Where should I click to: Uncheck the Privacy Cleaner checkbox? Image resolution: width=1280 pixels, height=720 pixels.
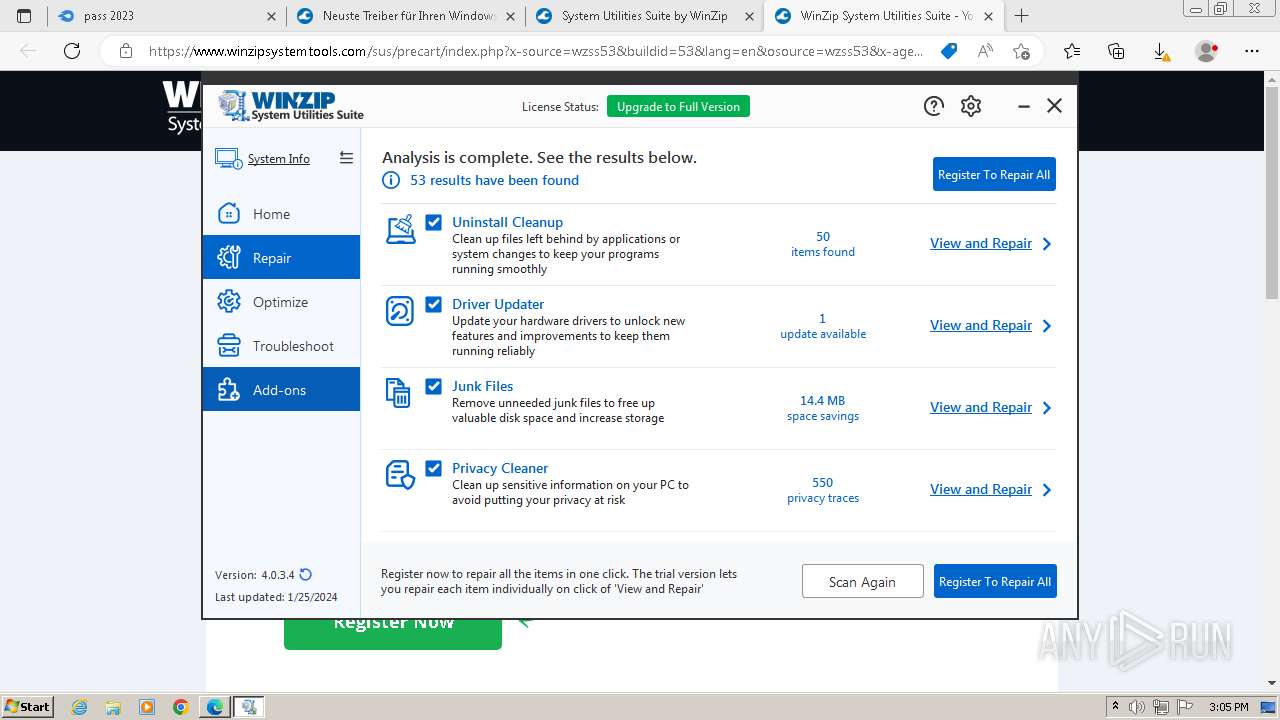click(x=434, y=468)
